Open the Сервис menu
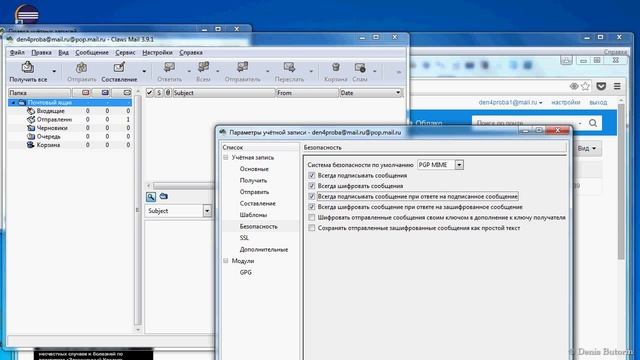640x360 pixels. 125,53
